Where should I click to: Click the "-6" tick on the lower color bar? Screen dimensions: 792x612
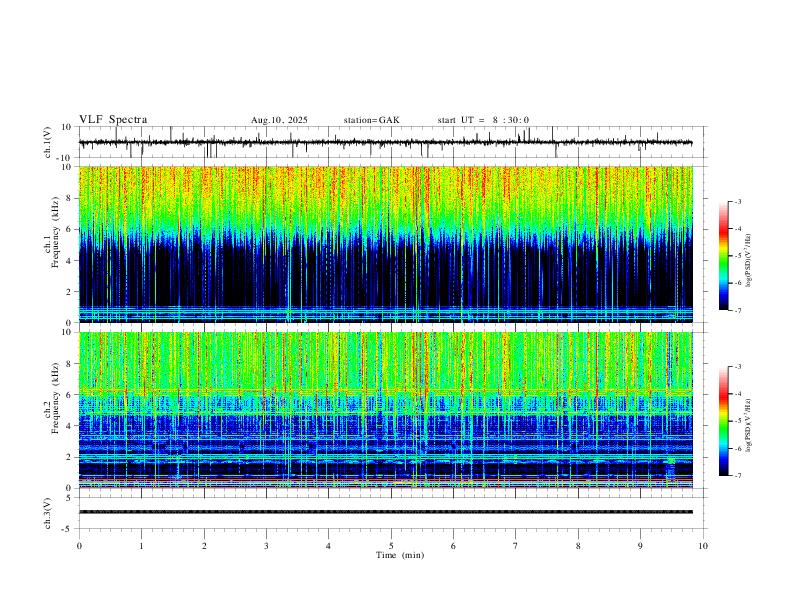pos(737,448)
